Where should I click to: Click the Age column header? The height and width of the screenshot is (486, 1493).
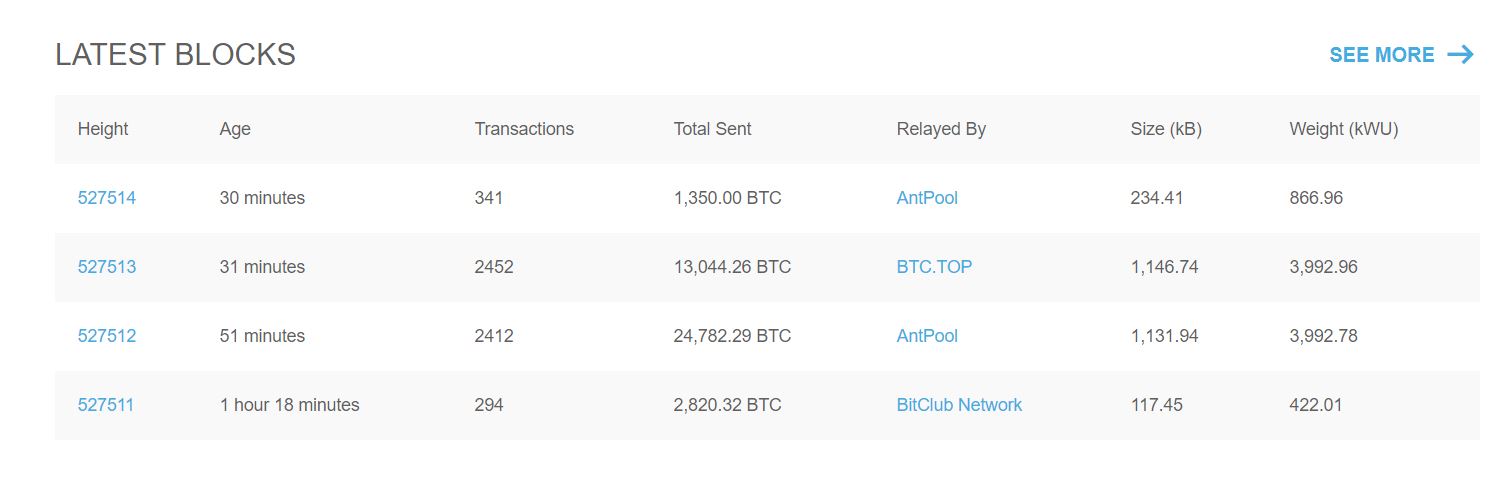235,129
